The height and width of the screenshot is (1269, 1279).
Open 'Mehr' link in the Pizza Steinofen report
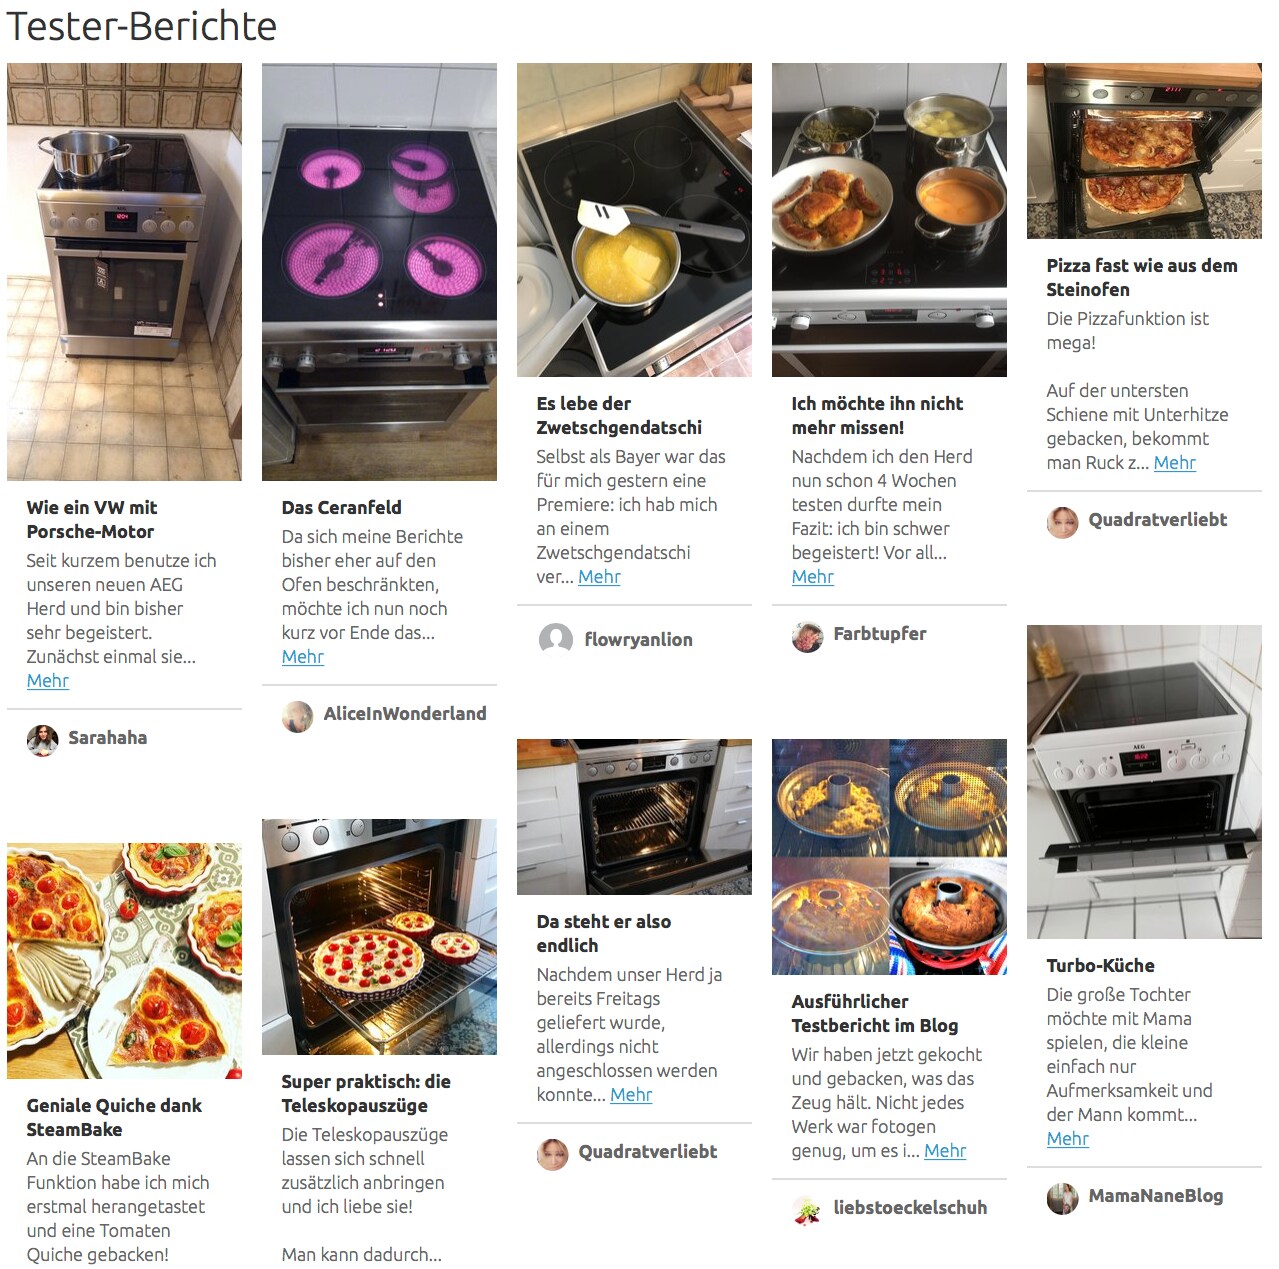pyautogui.click(x=1175, y=463)
